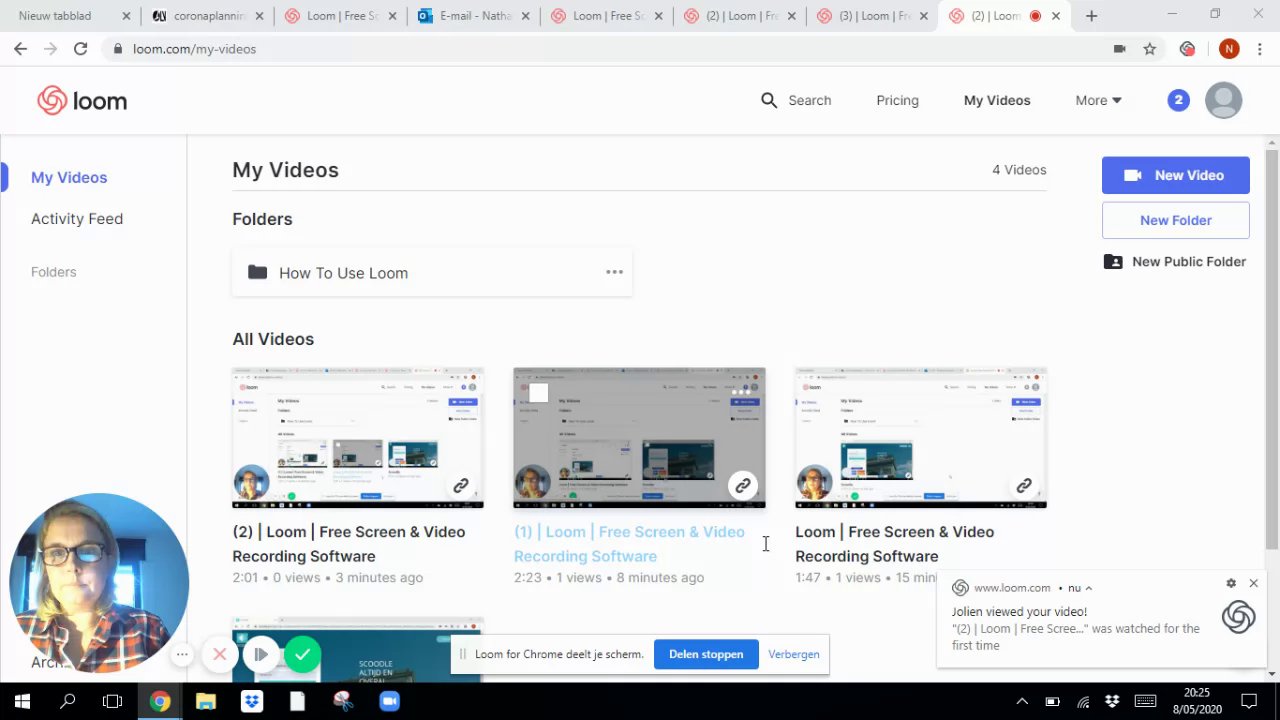Screen dimensions: 1280x720
Task: Click the Loom logo in the header
Action: (82, 101)
